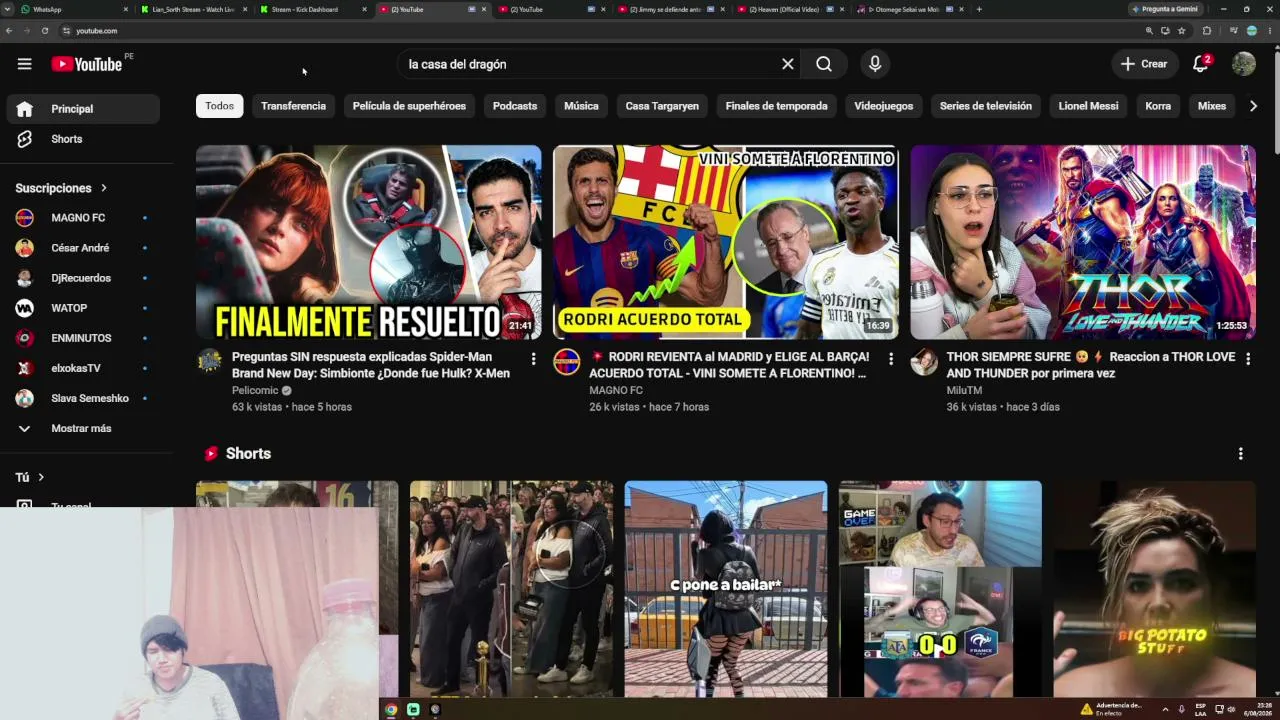Switch to the Heaven (Official Video) tab
Screen dimensions: 1280x720
tap(790, 9)
